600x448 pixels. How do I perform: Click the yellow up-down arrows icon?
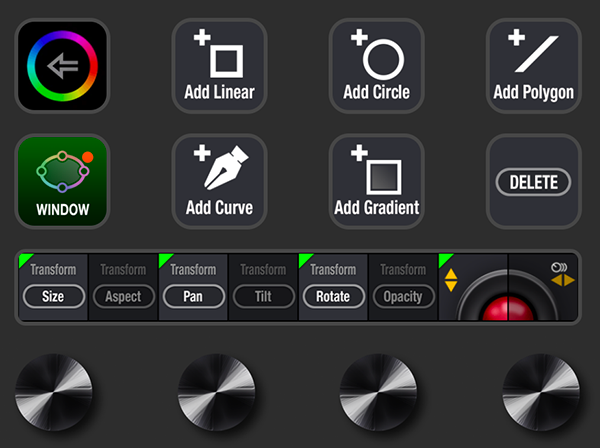(x=451, y=280)
